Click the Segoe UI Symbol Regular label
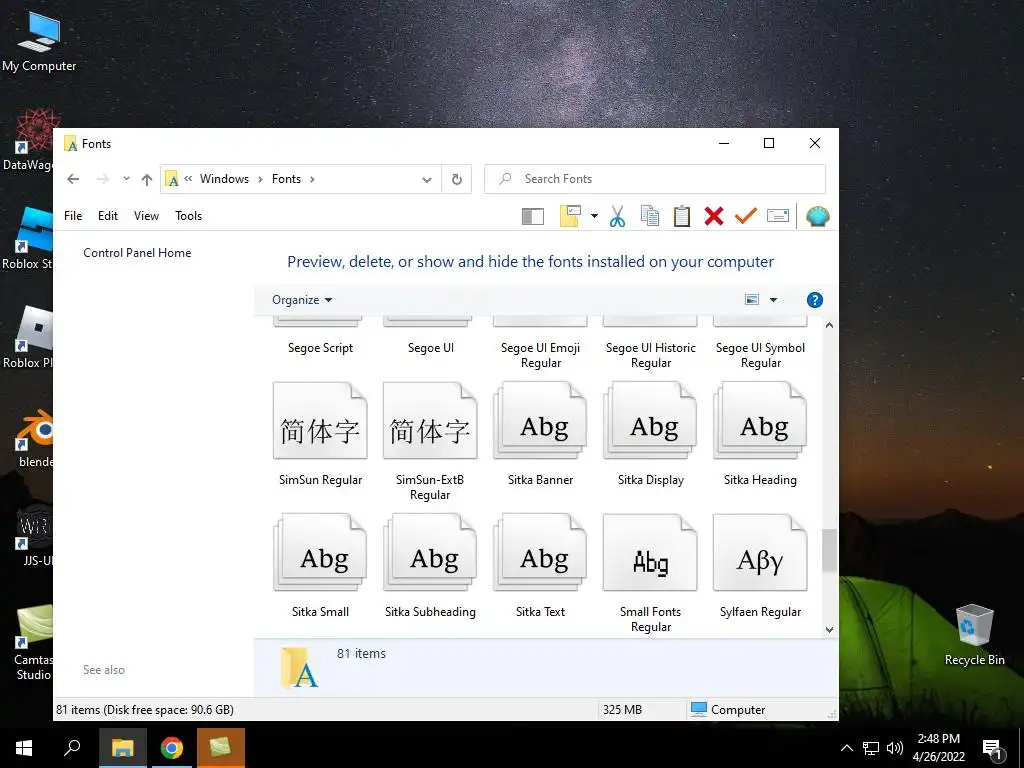The width and height of the screenshot is (1024, 768). pyautogui.click(x=760, y=355)
